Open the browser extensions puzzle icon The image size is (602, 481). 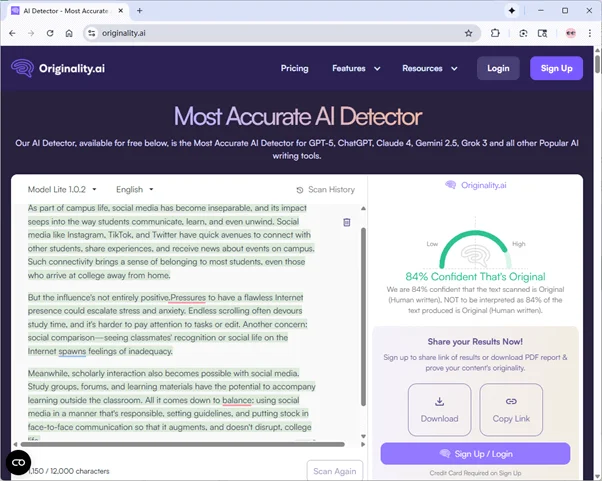pyautogui.click(x=496, y=33)
